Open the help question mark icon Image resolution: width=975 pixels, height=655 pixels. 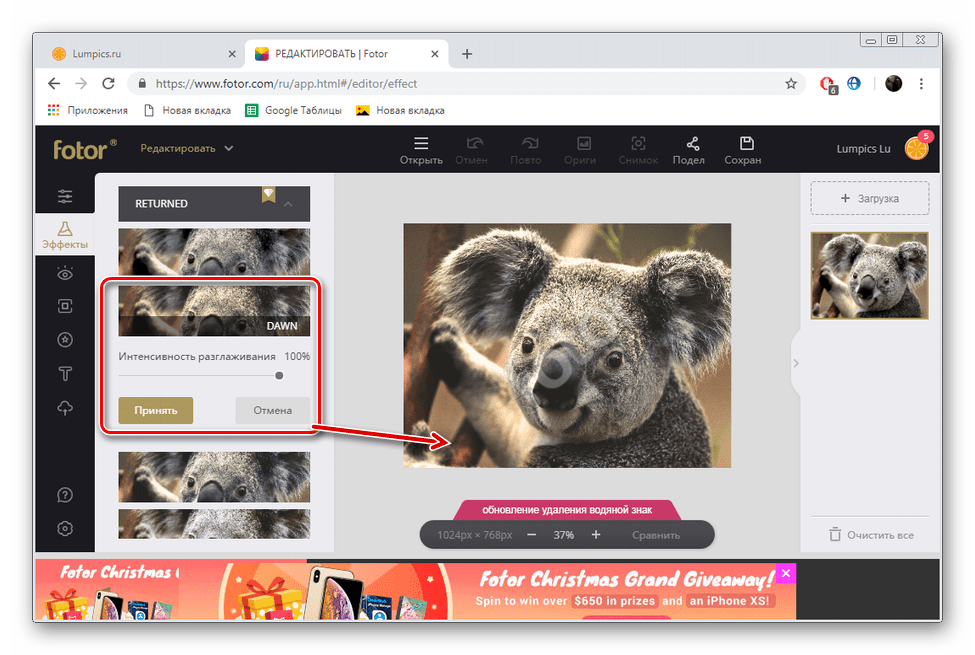pos(65,495)
